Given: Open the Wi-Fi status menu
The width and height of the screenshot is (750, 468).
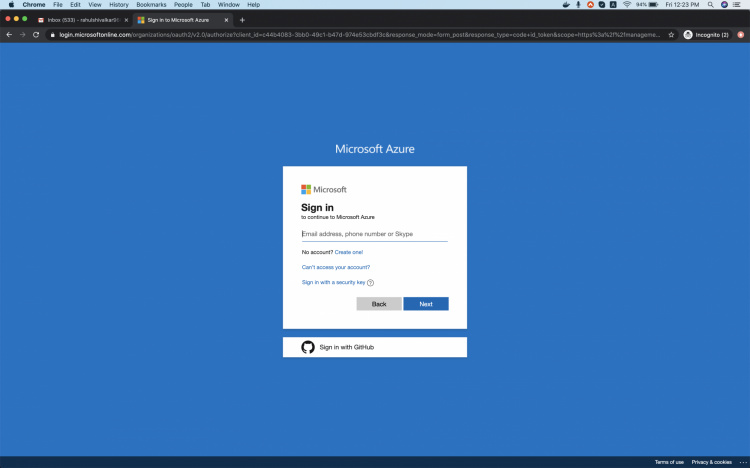Looking at the screenshot, I should 626,5.
